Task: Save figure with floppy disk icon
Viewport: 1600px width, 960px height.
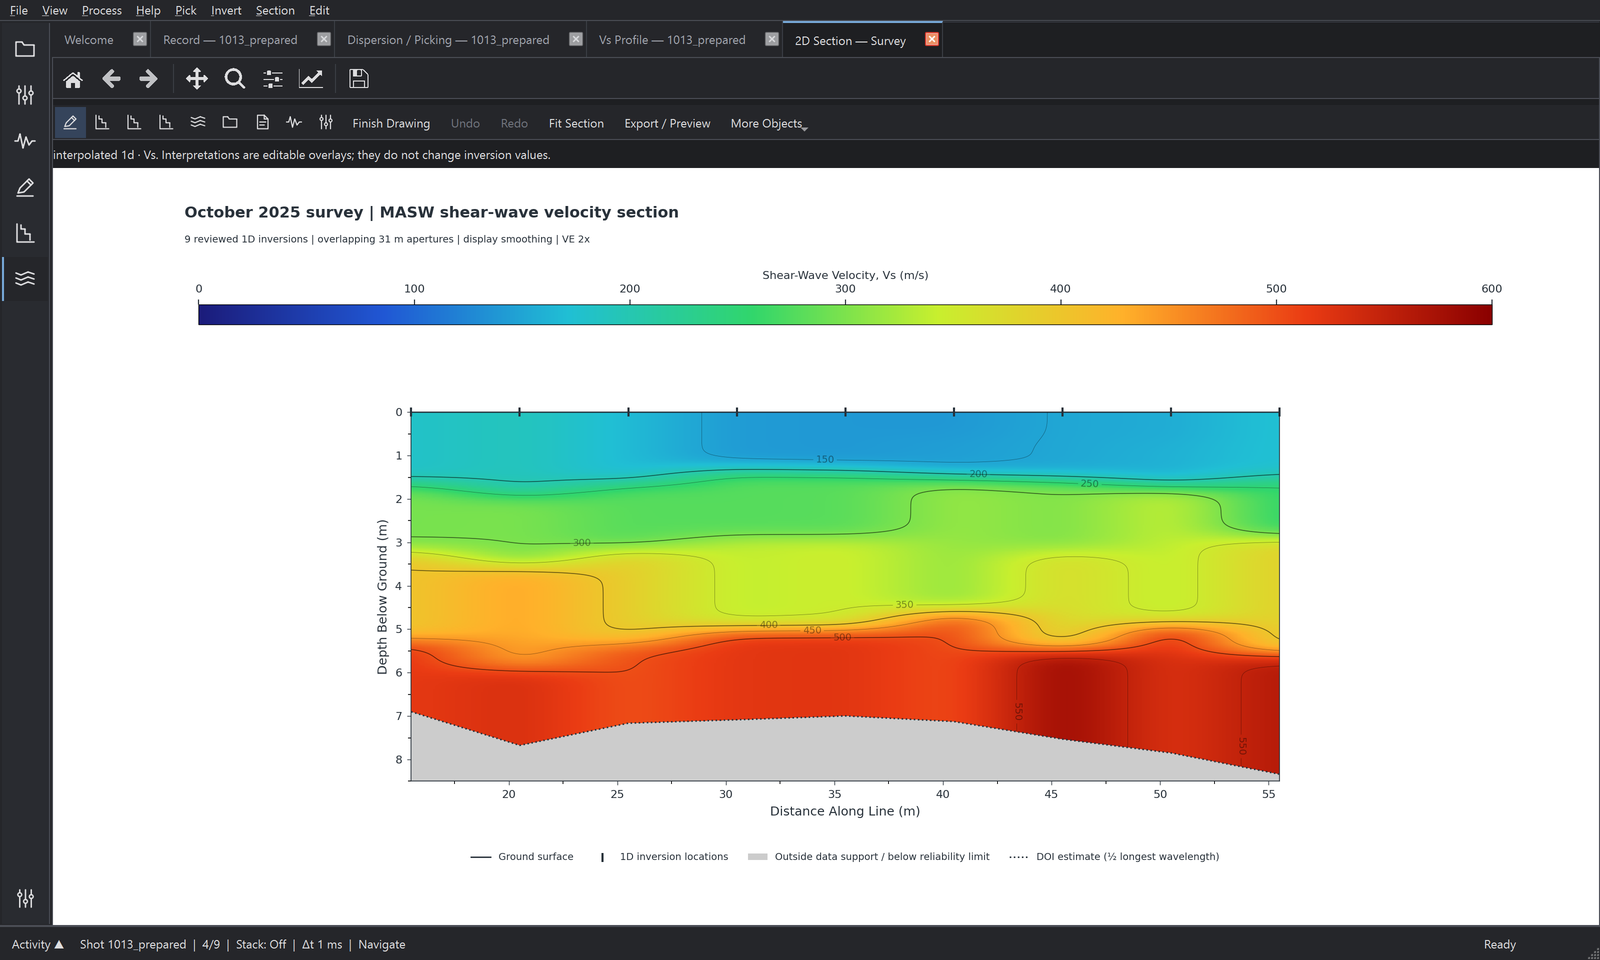Action: [359, 79]
